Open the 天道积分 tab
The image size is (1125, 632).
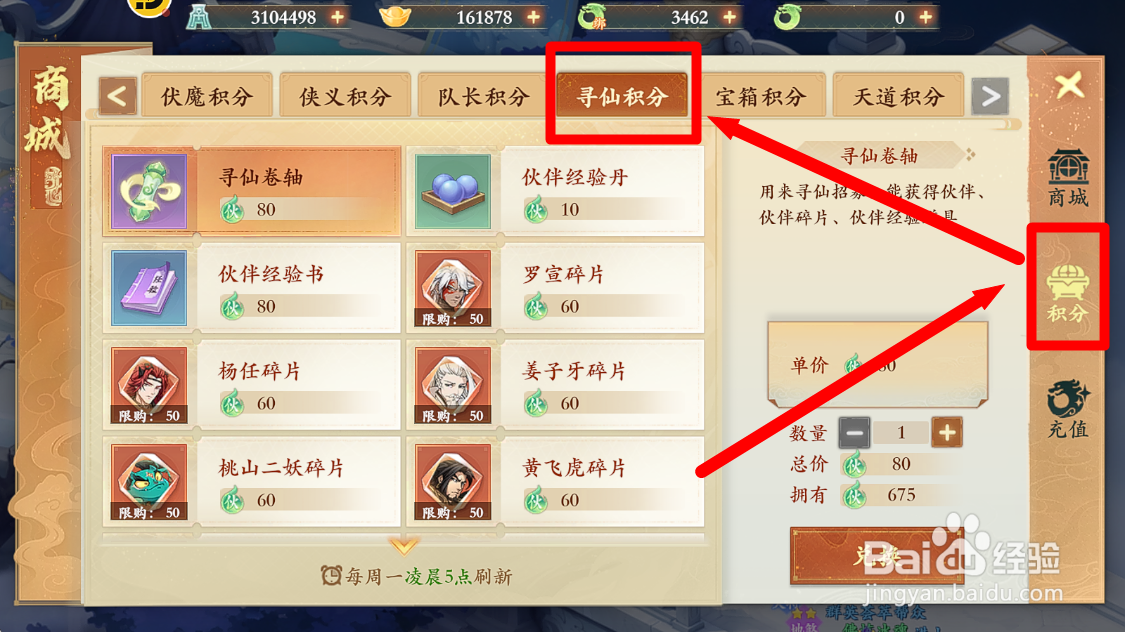(898, 95)
